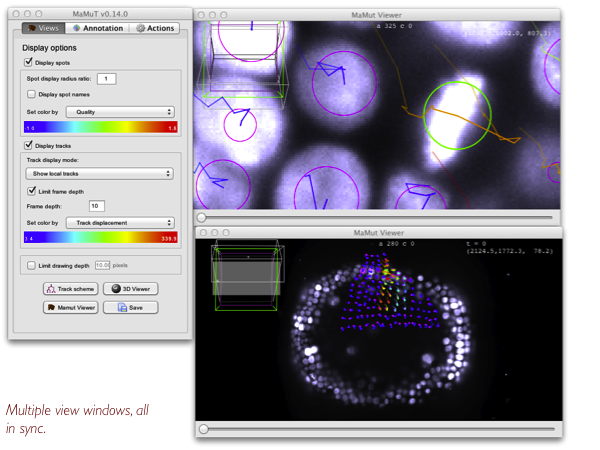The height and width of the screenshot is (450, 600).
Task: Switch to the Views tab
Action: click(41, 28)
